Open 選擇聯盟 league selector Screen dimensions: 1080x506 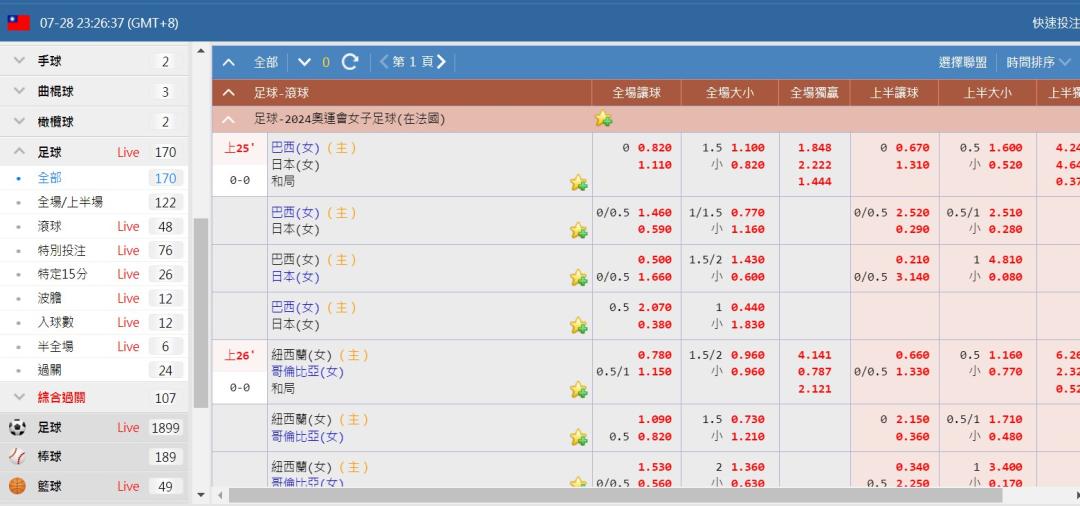[x=963, y=63]
